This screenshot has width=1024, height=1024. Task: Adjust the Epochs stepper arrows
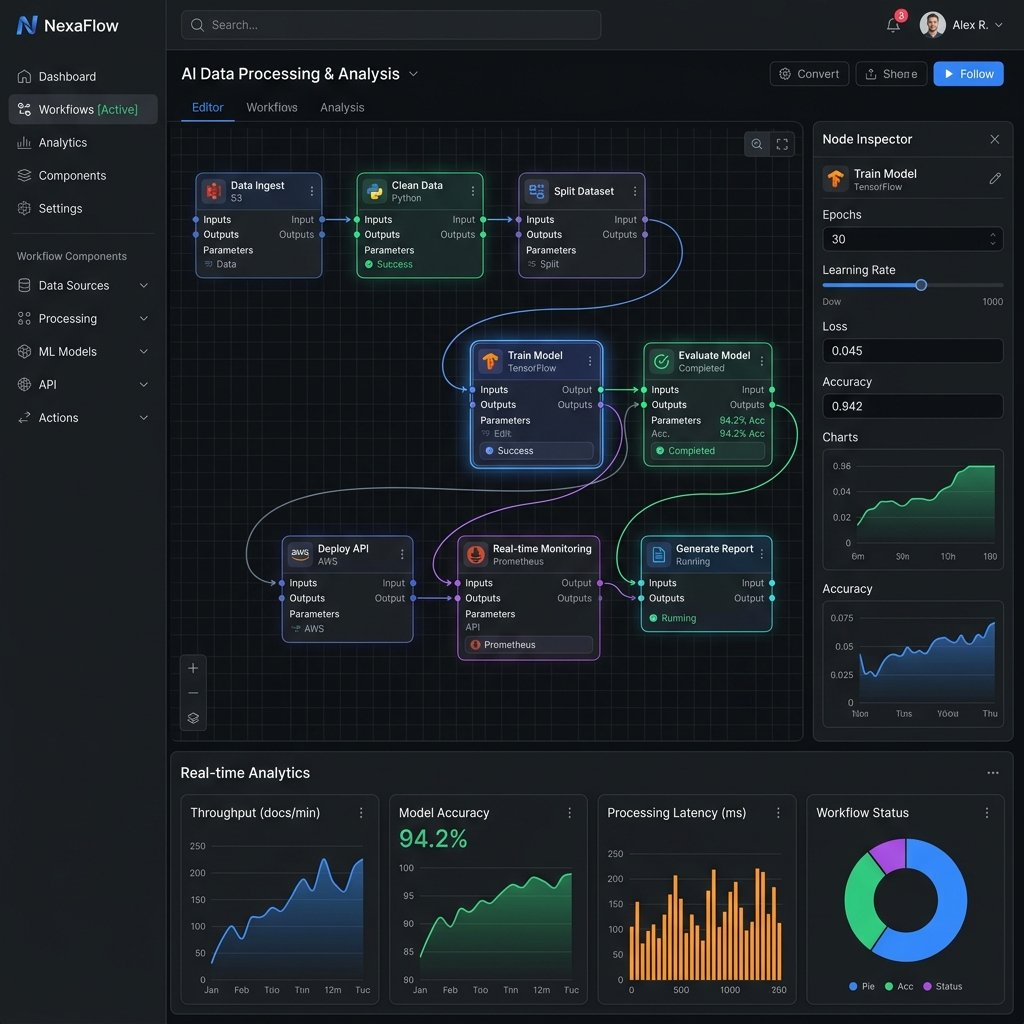coord(993,239)
